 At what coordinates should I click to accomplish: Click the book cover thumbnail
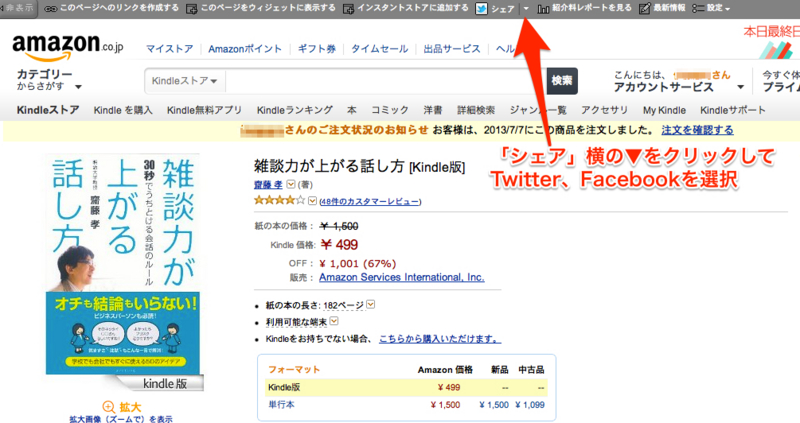[x=122, y=265]
